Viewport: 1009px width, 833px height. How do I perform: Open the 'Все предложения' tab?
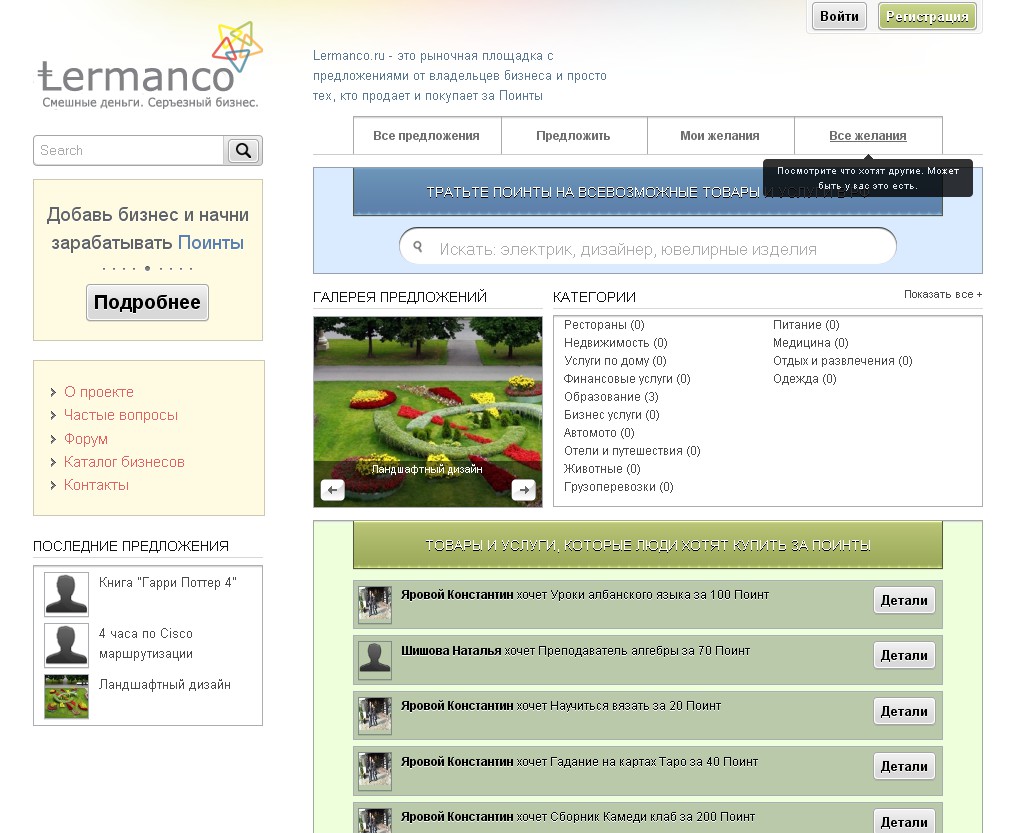click(x=428, y=135)
